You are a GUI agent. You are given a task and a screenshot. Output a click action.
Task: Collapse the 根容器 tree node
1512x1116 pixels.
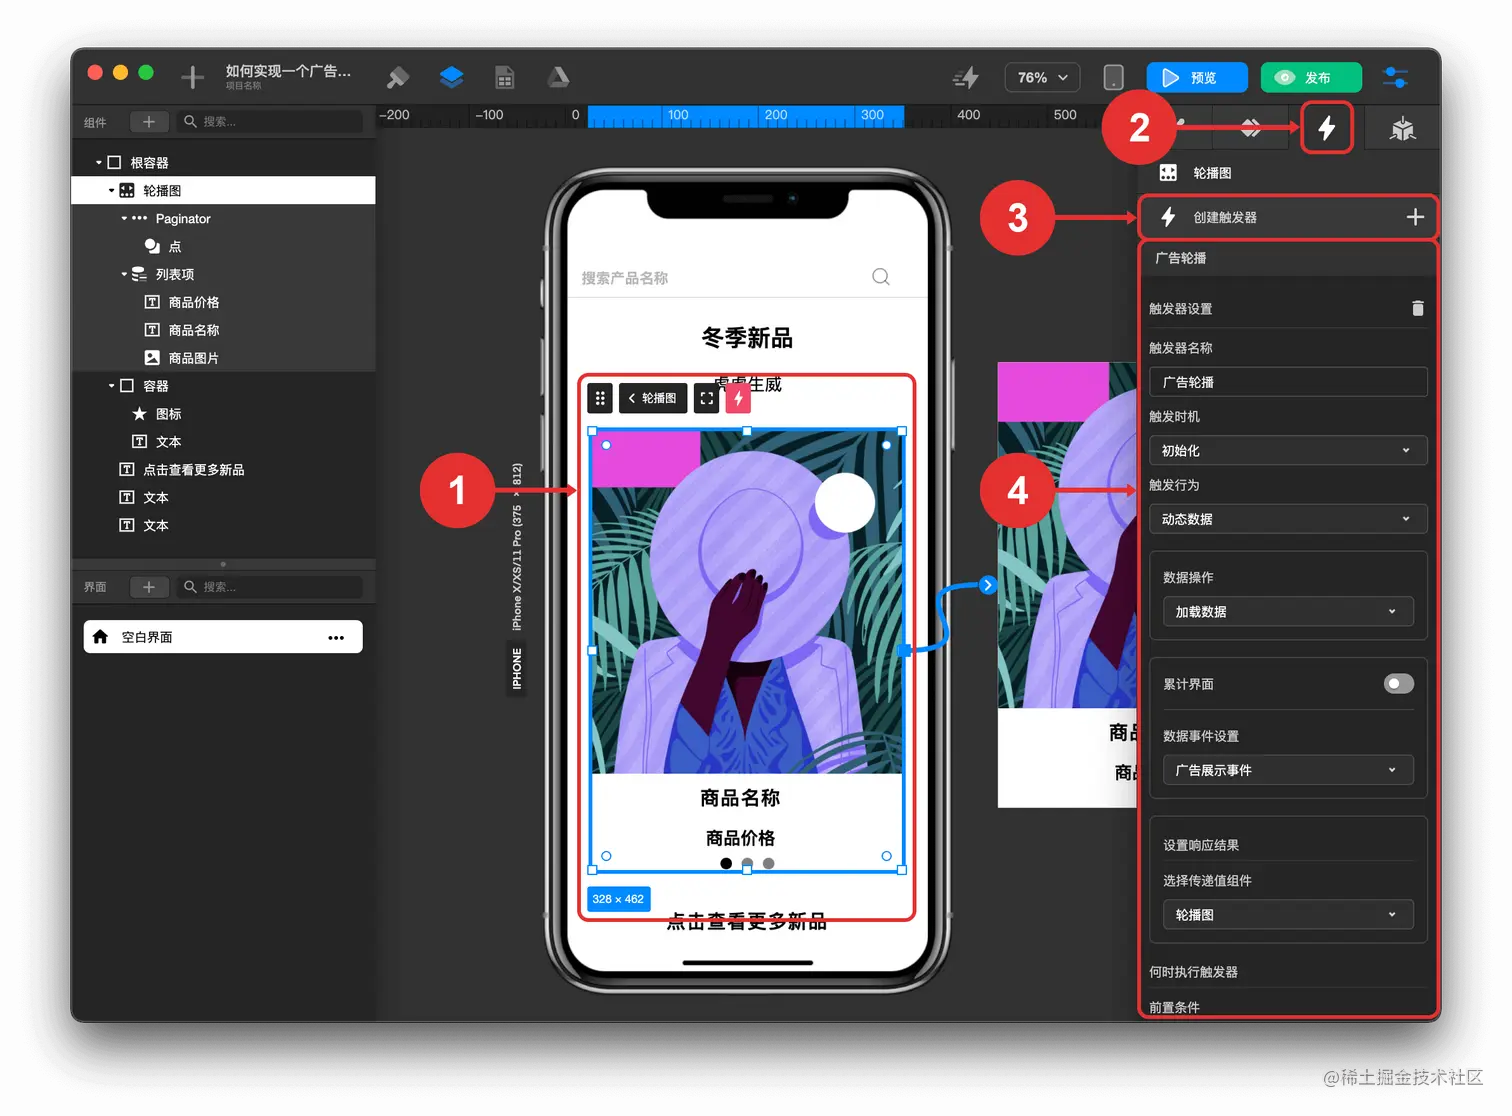click(99, 162)
